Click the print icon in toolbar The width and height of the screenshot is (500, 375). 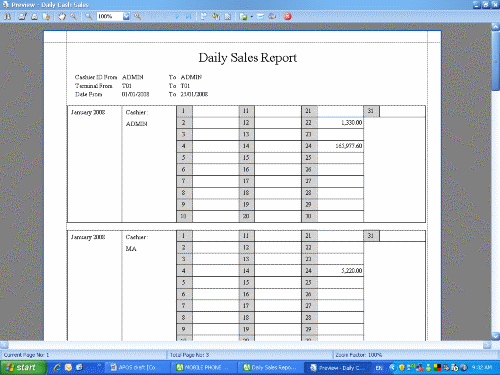point(34,16)
